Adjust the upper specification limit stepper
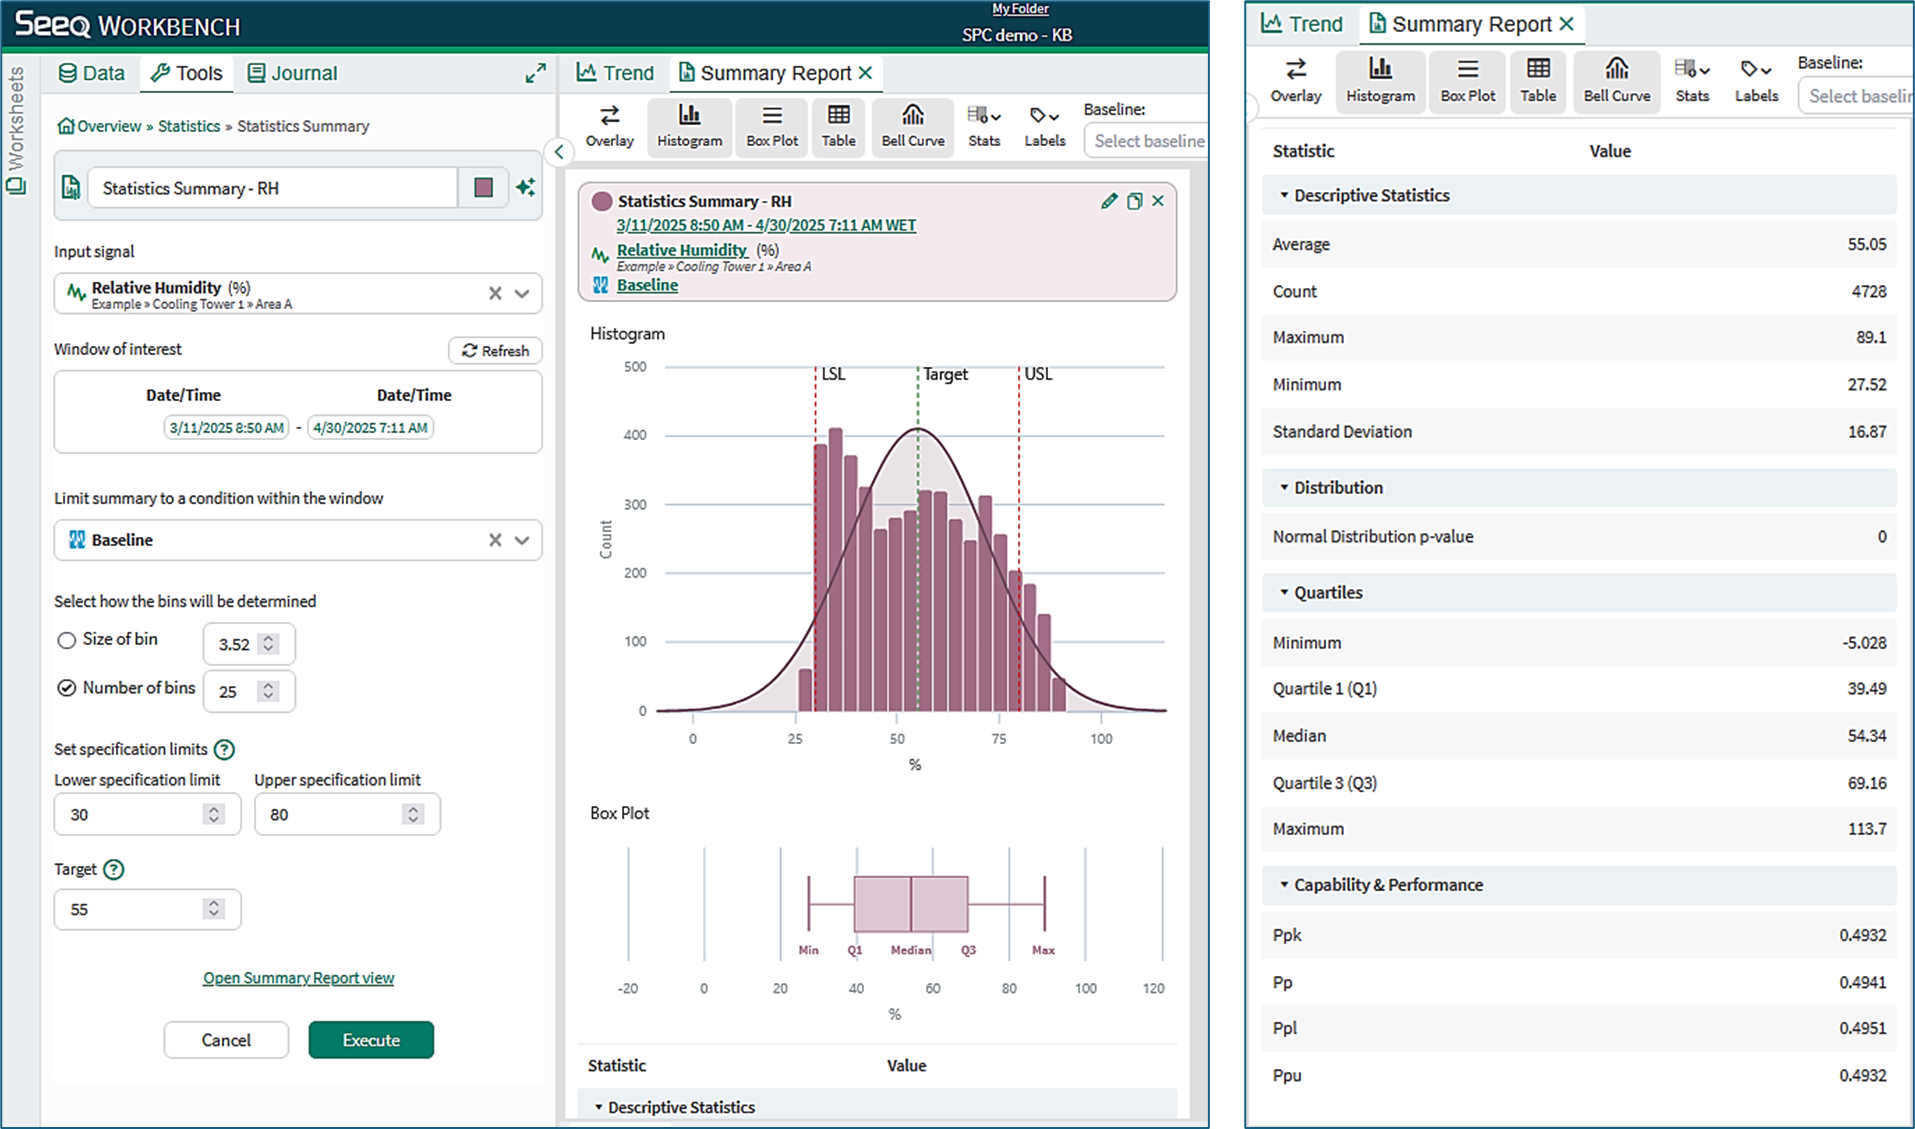 click(413, 814)
